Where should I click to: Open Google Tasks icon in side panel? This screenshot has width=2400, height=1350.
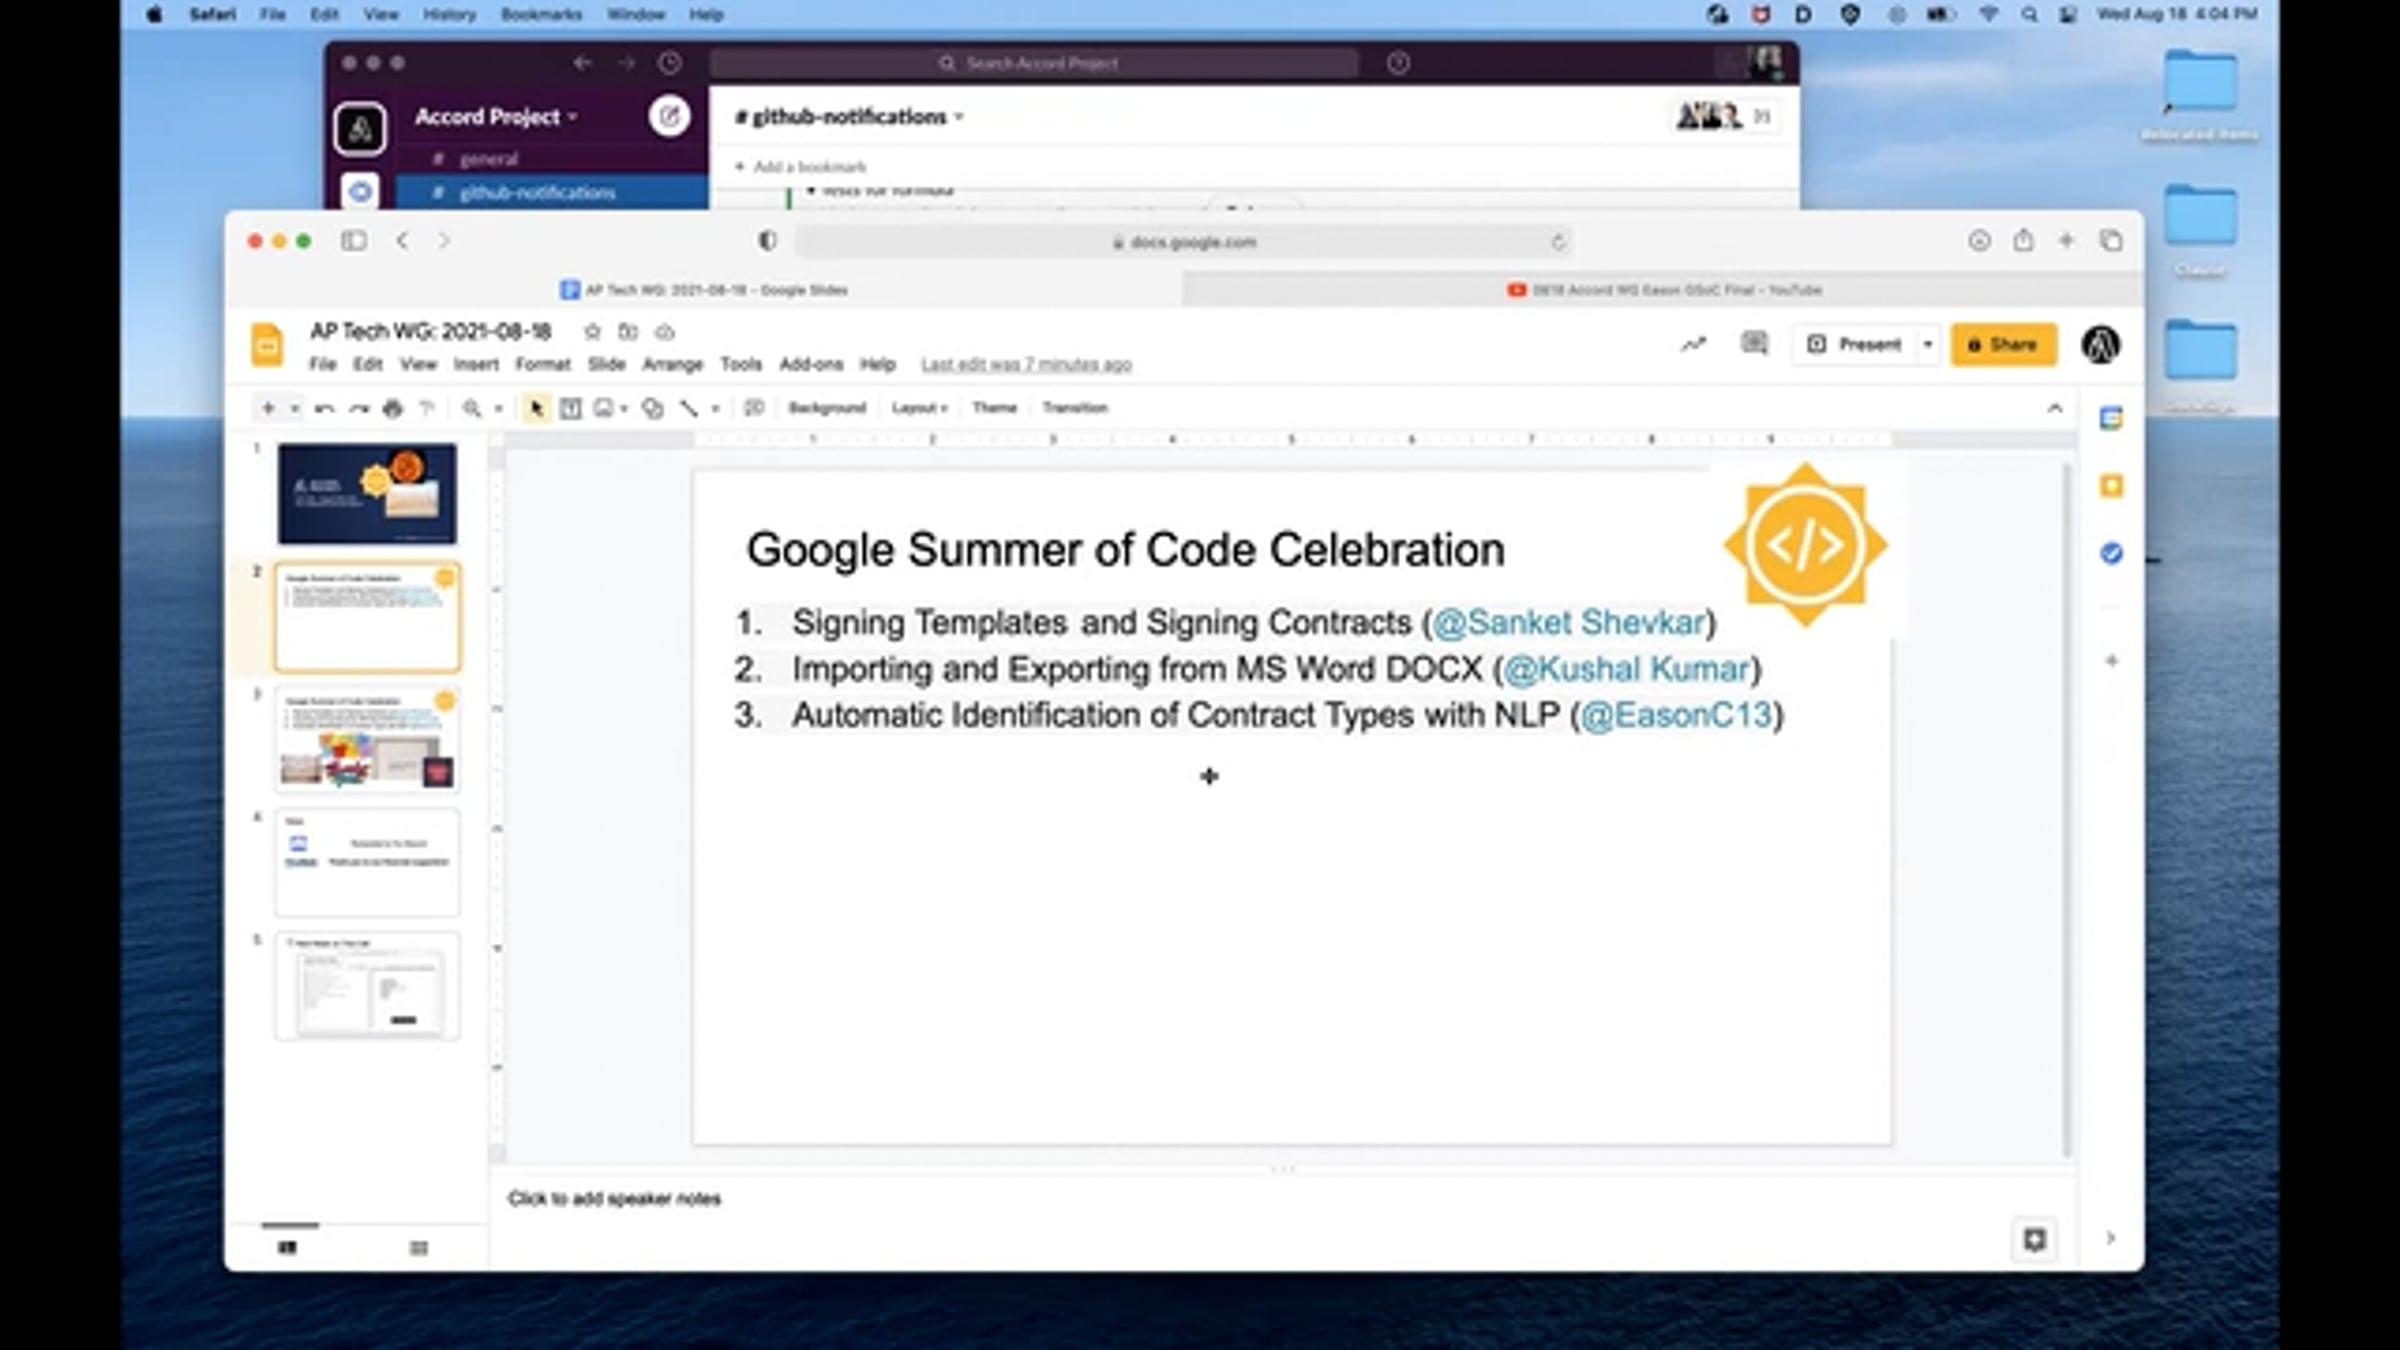[x=2111, y=553]
